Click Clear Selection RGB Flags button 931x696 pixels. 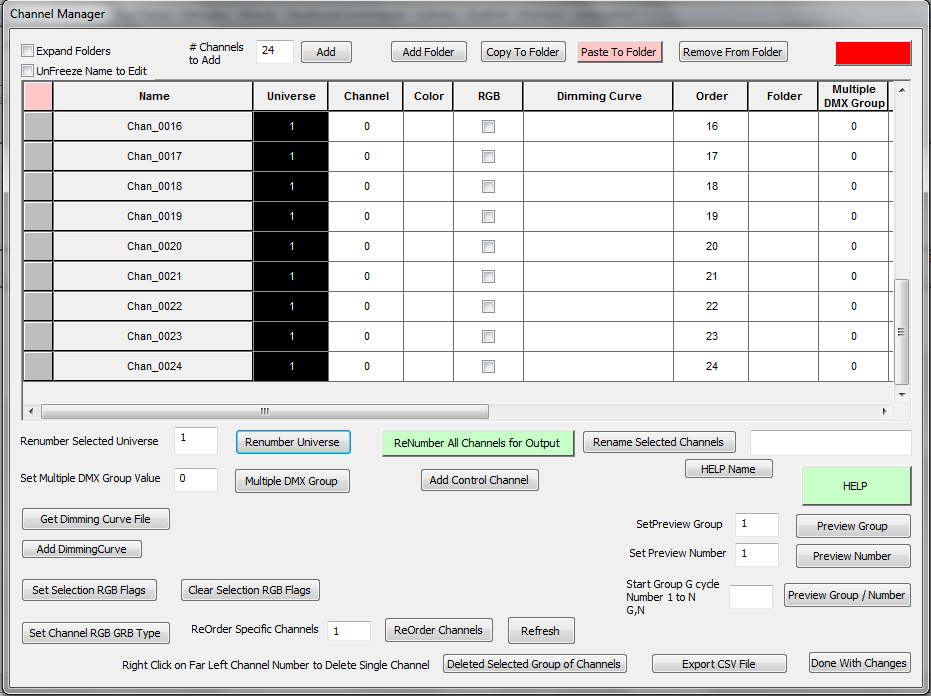[x=250, y=590]
